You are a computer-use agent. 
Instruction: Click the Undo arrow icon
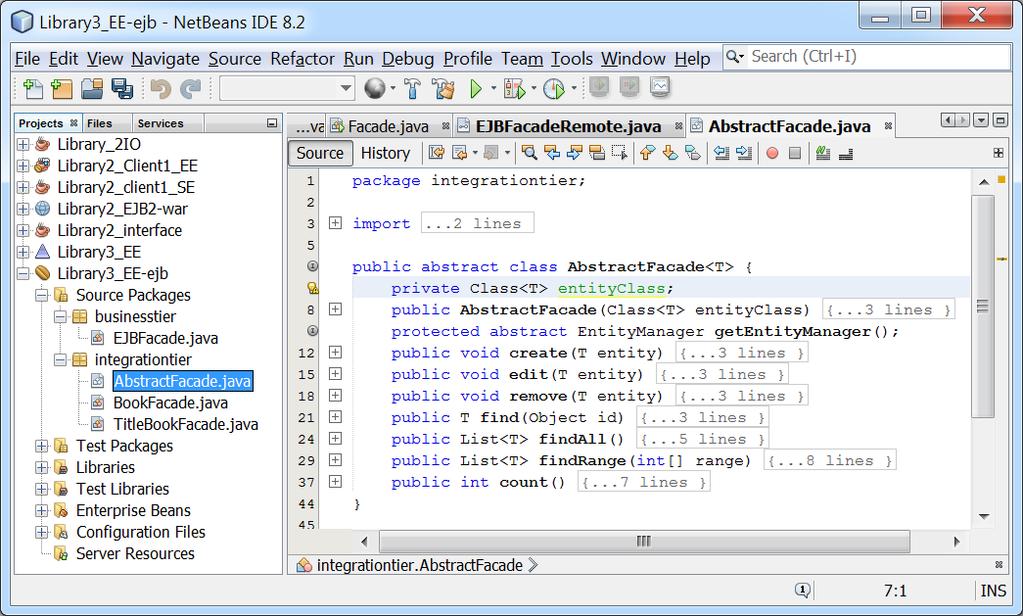point(160,88)
